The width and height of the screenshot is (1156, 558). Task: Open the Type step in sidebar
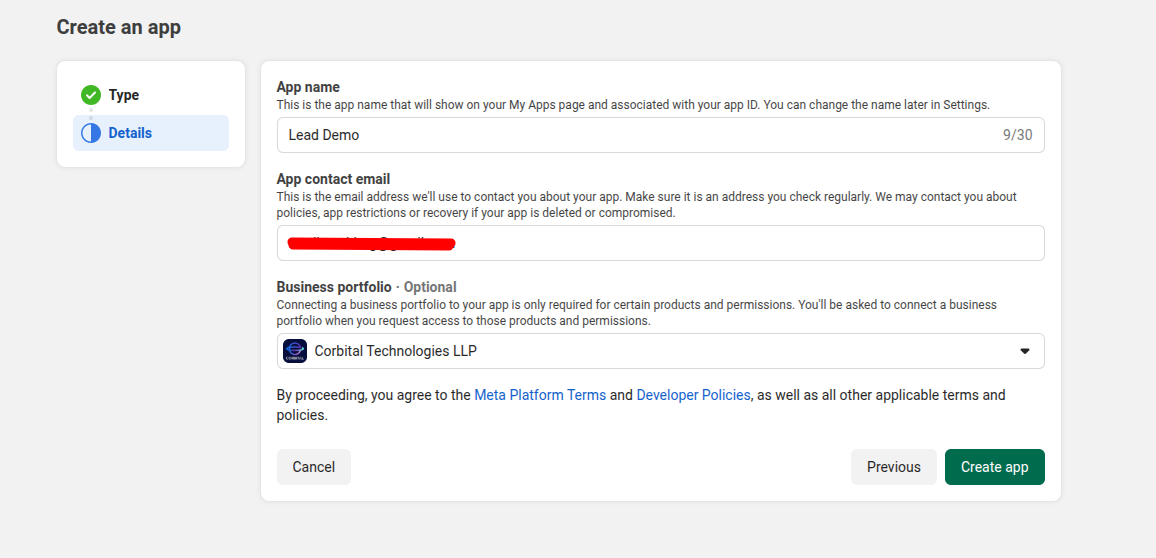124,95
